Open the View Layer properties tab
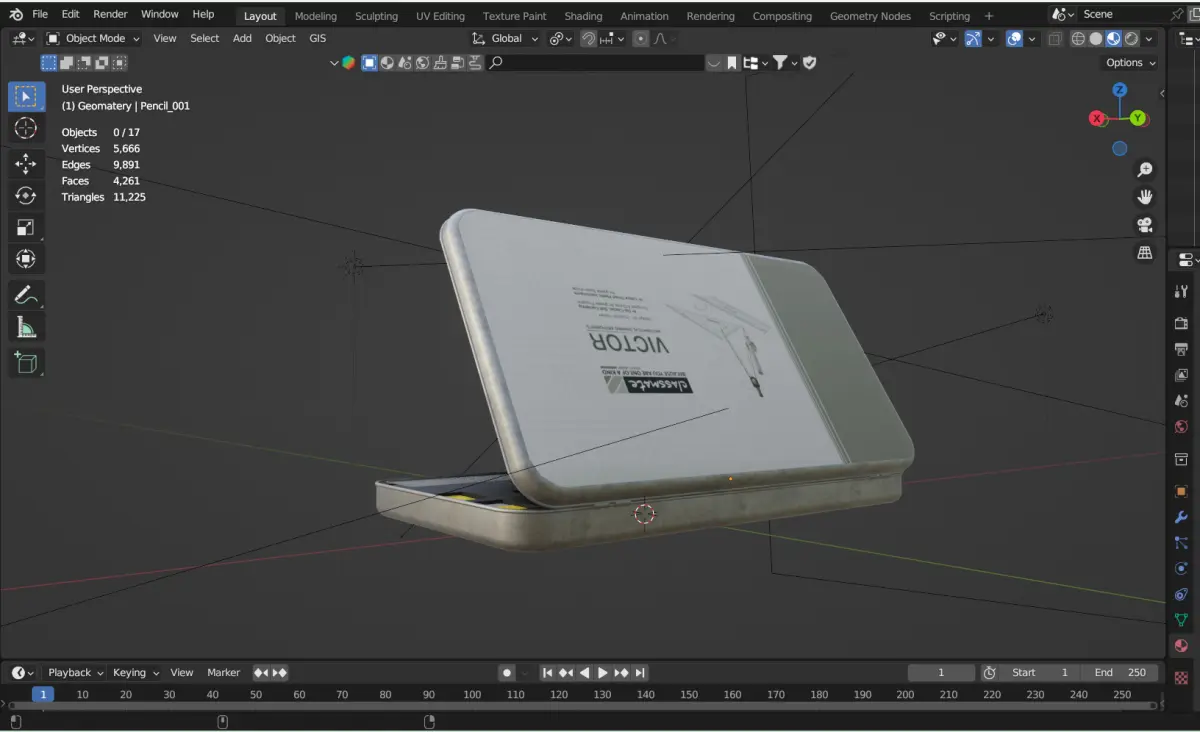This screenshot has height=732, width=1200. (x=1181, y=375)
